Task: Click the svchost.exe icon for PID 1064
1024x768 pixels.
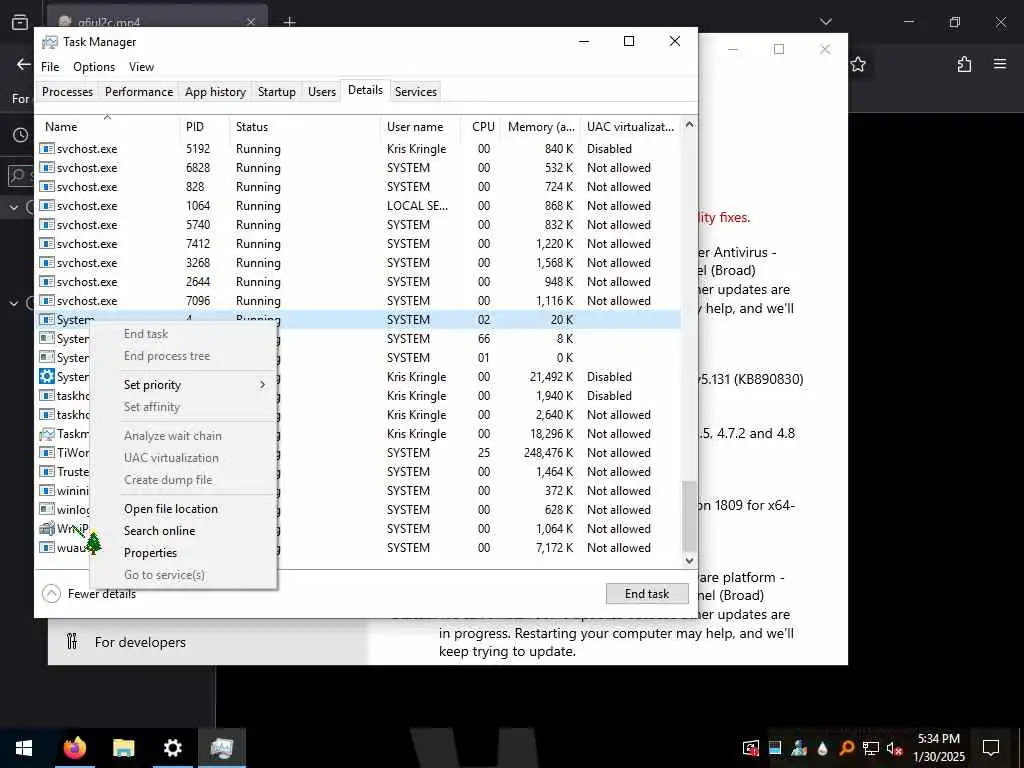Action: point(46,206)
